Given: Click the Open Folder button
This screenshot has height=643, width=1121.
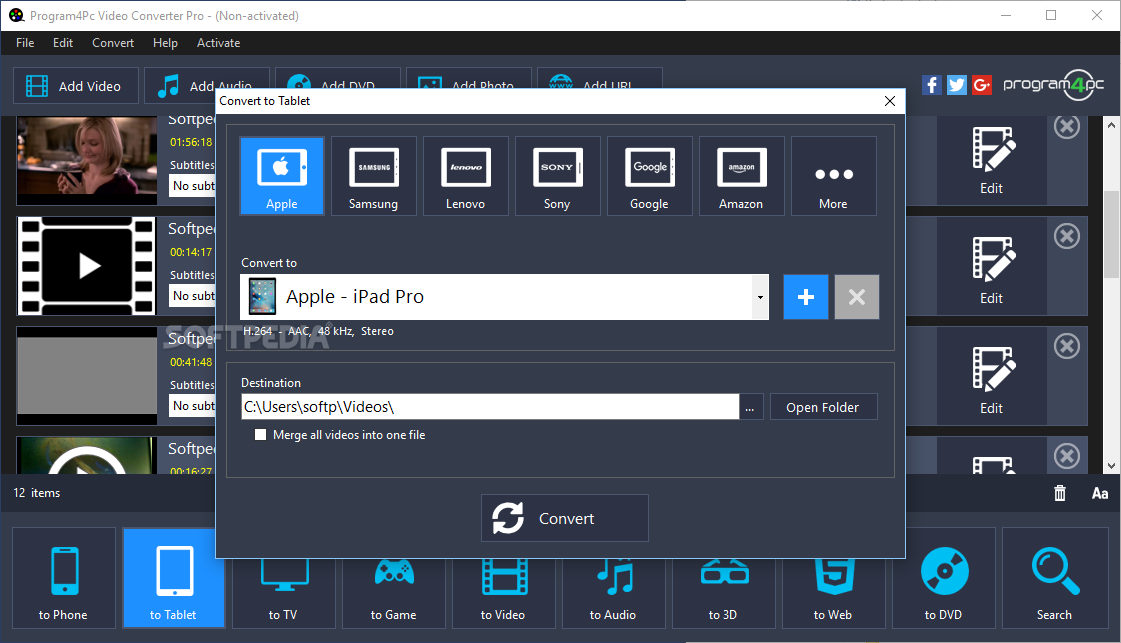Looking at the screenshot, I should click(x=823, y=407).
